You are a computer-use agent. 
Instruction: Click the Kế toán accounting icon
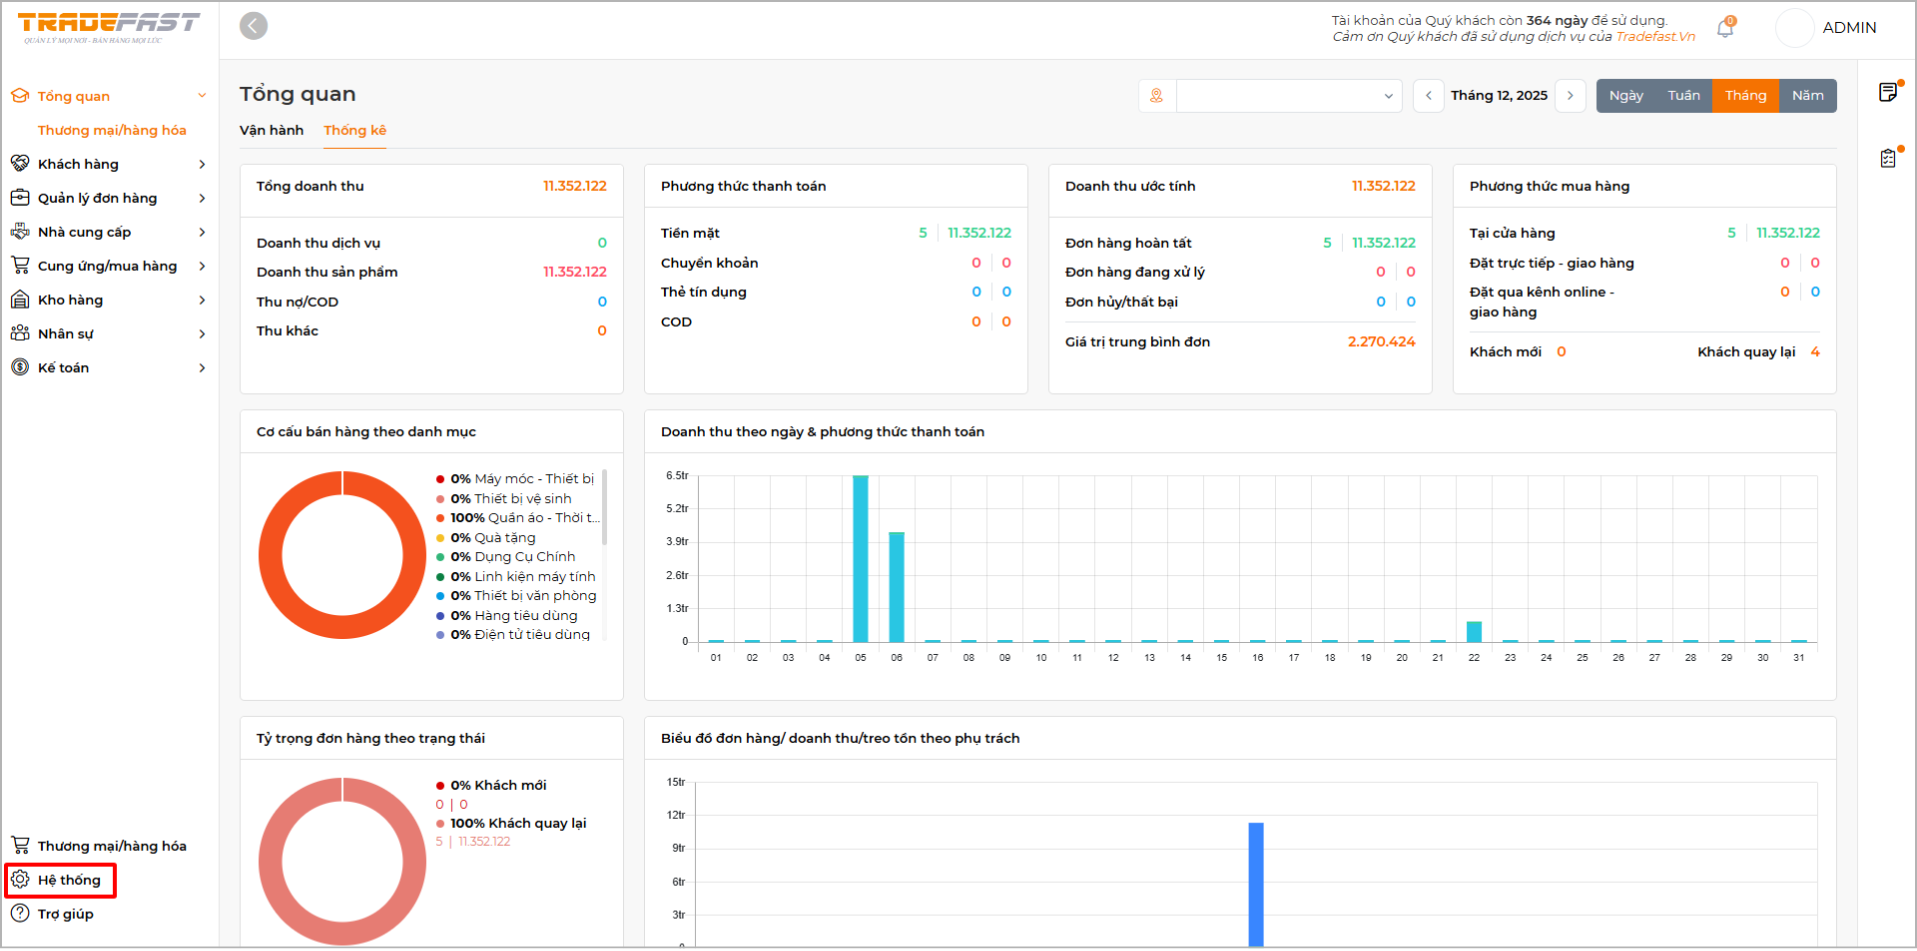(20, 367)
